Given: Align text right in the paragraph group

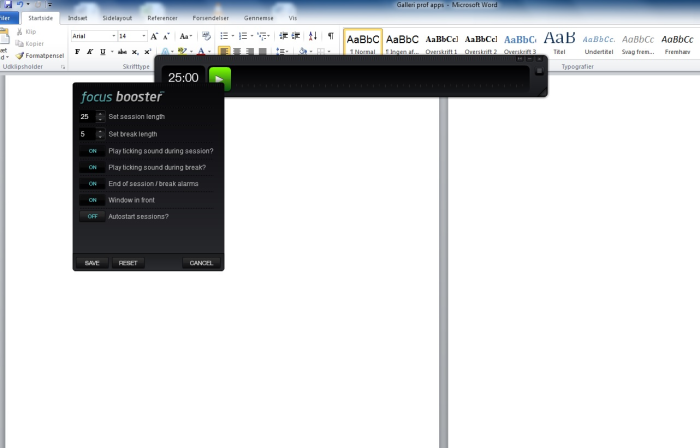Looking at the screenshot, I should (x=250, y=52).
